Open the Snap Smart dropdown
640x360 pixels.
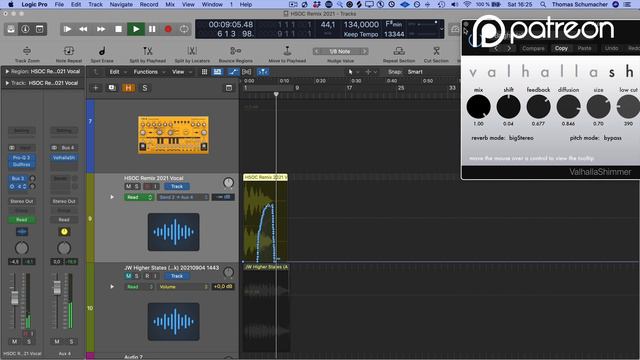pos(415,72)
